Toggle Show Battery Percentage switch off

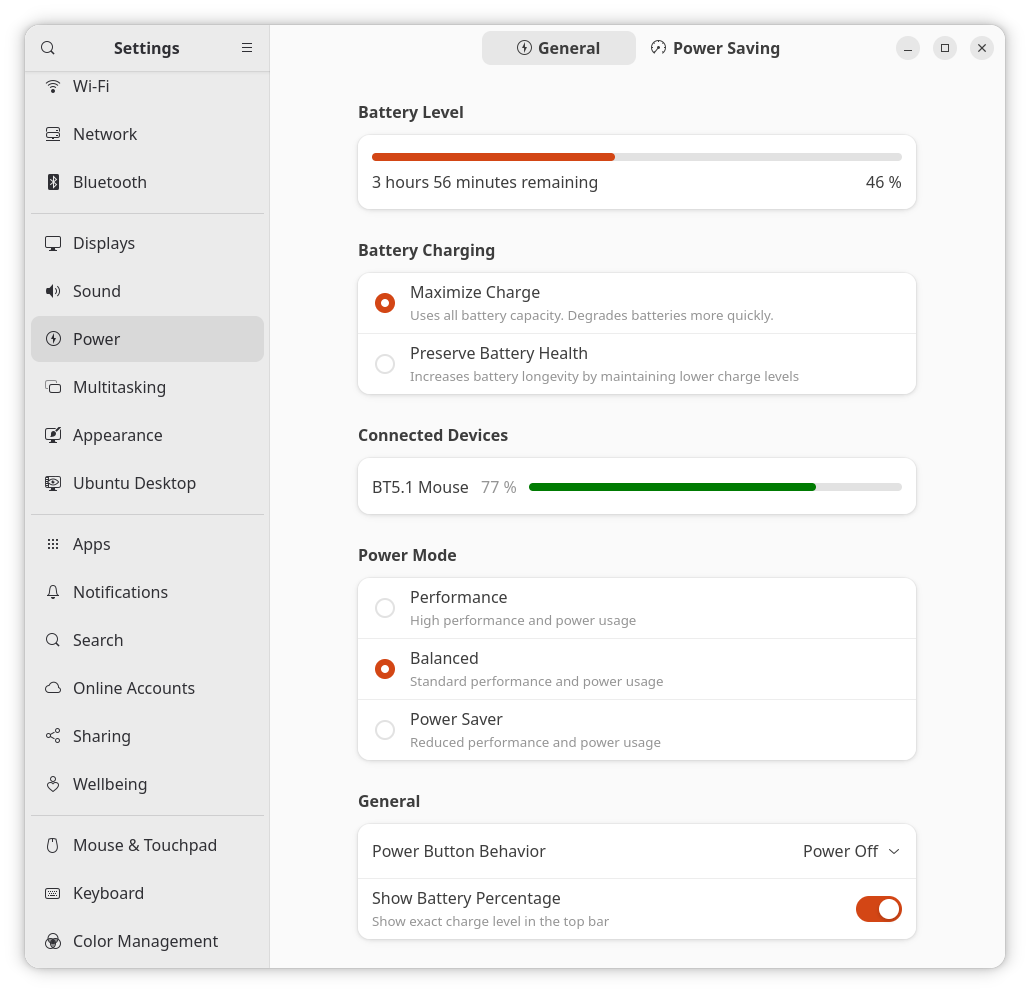tap(878, 909)
